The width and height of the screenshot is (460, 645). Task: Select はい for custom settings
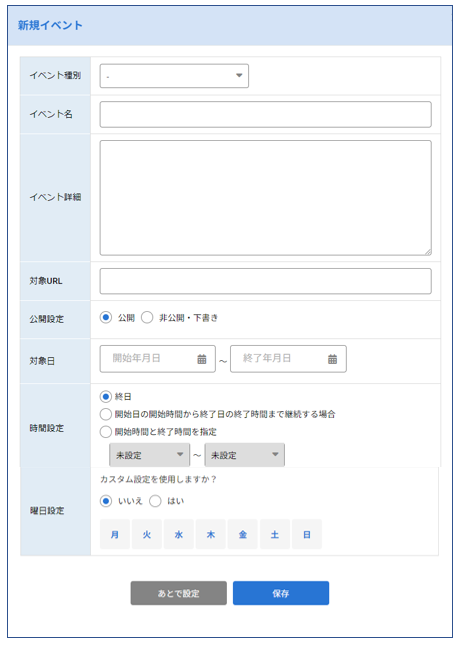(x=155, y=501)
